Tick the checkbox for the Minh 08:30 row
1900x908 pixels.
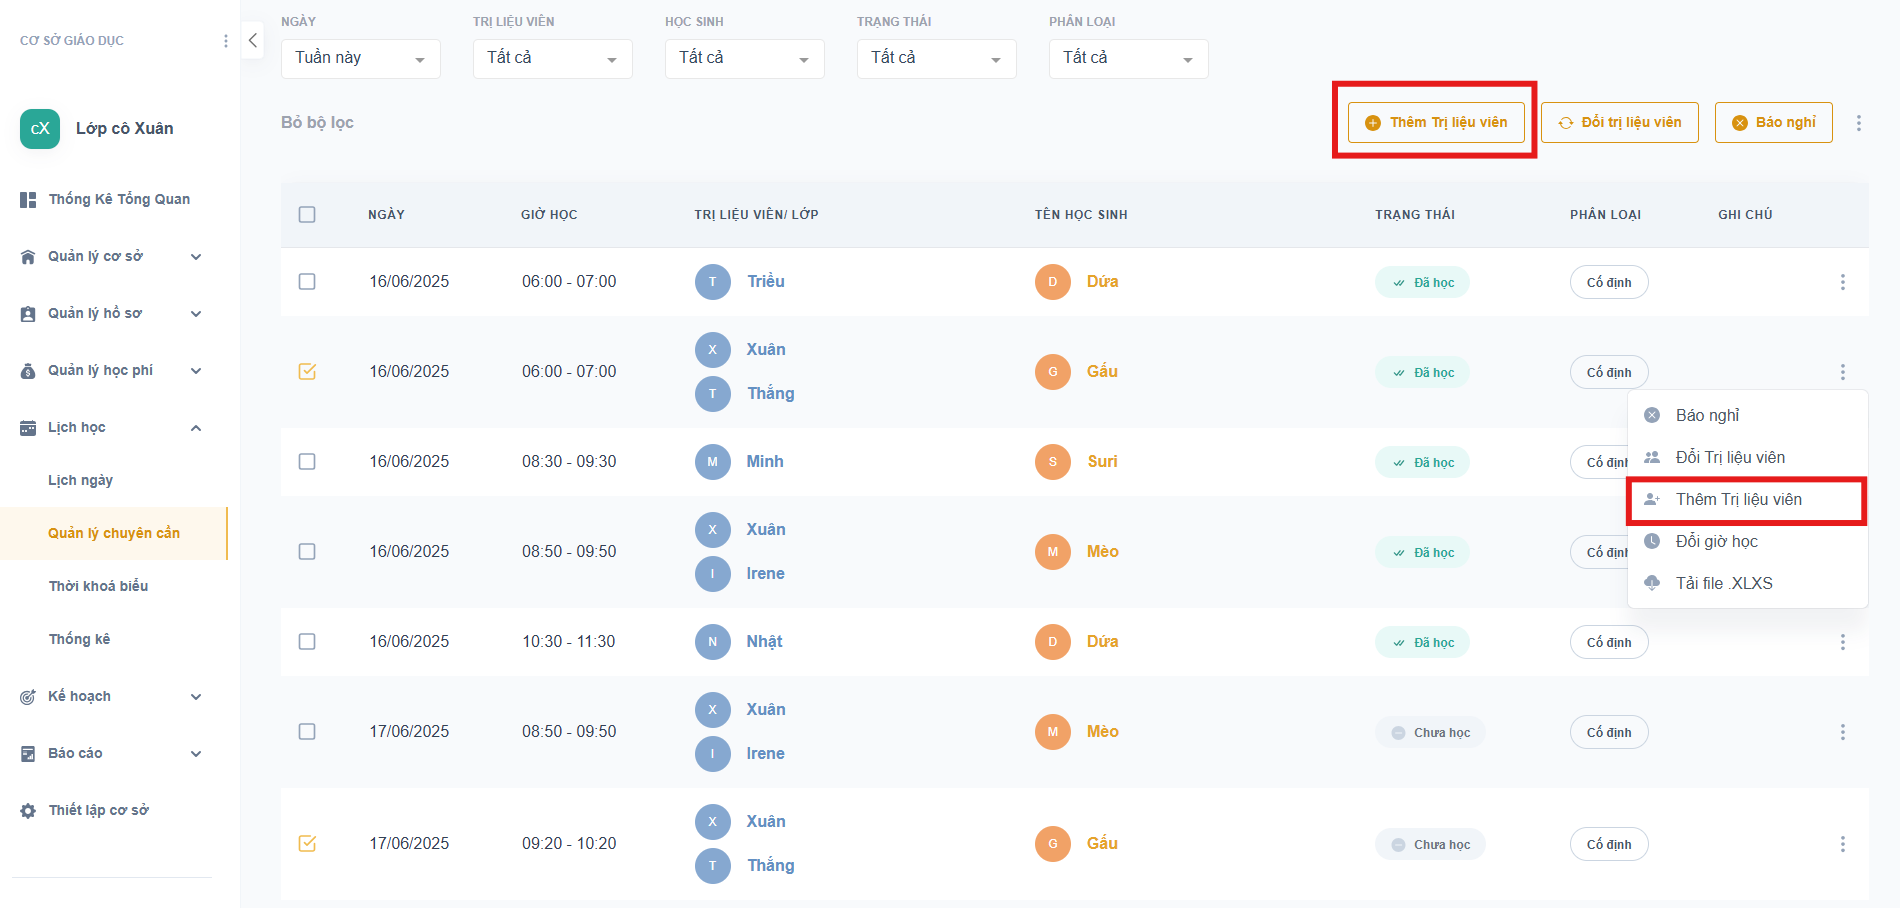pos(307,462)
